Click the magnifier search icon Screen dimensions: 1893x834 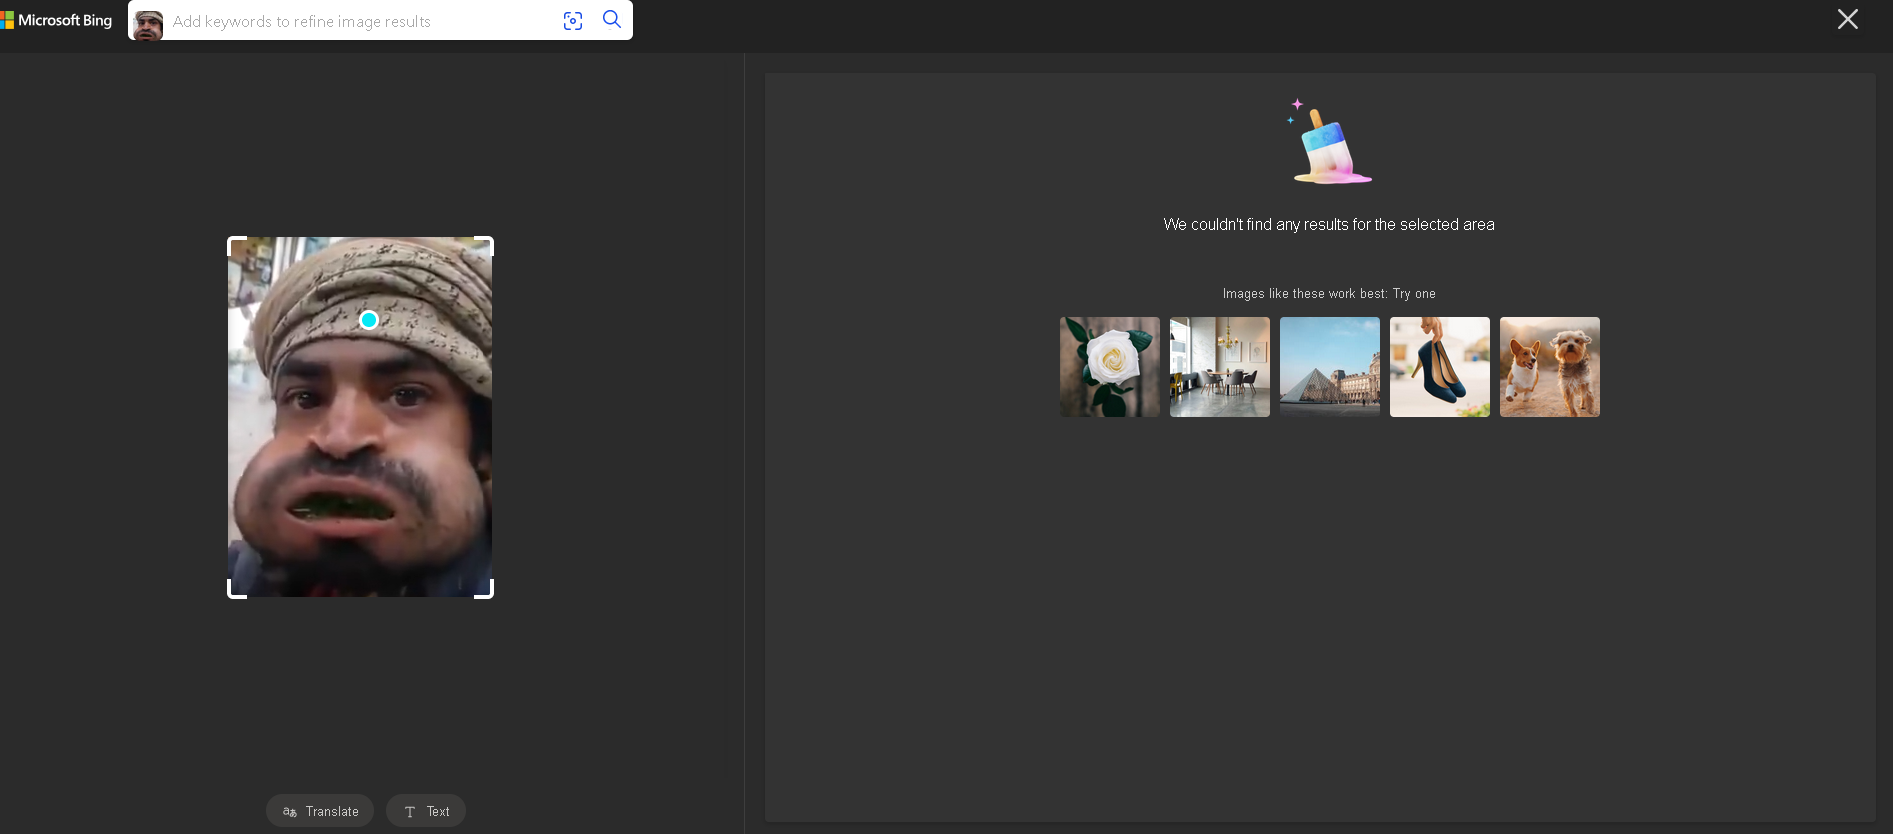pyautogui.click(x=612, y=19)
